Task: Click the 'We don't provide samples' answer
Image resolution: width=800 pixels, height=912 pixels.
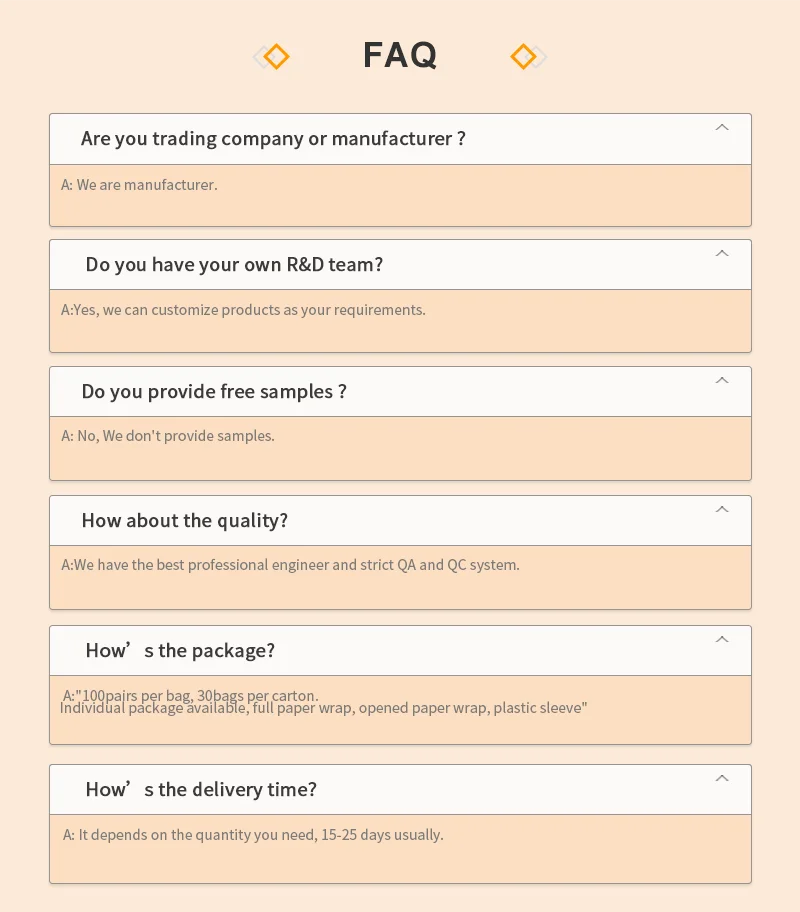Action: click(168, 436)
